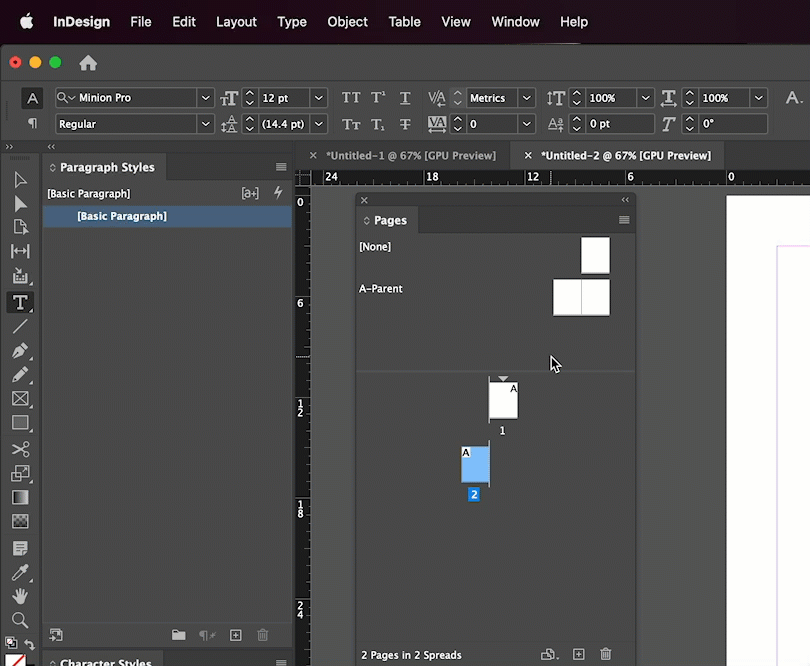Open the Metrics kerning dropdown
Screen dimensions: 810x666
point(526,98)
